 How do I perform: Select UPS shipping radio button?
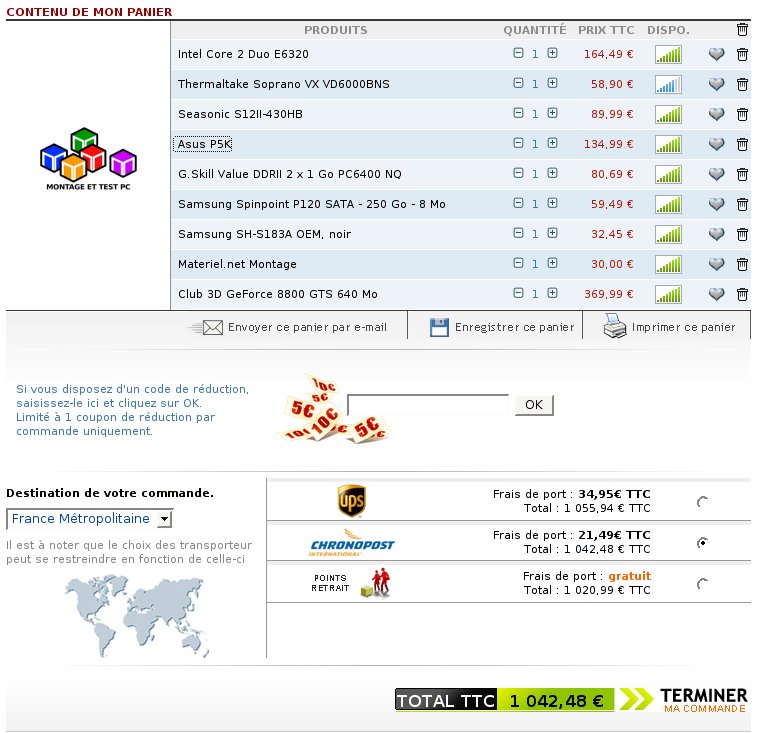coord(702,501)
